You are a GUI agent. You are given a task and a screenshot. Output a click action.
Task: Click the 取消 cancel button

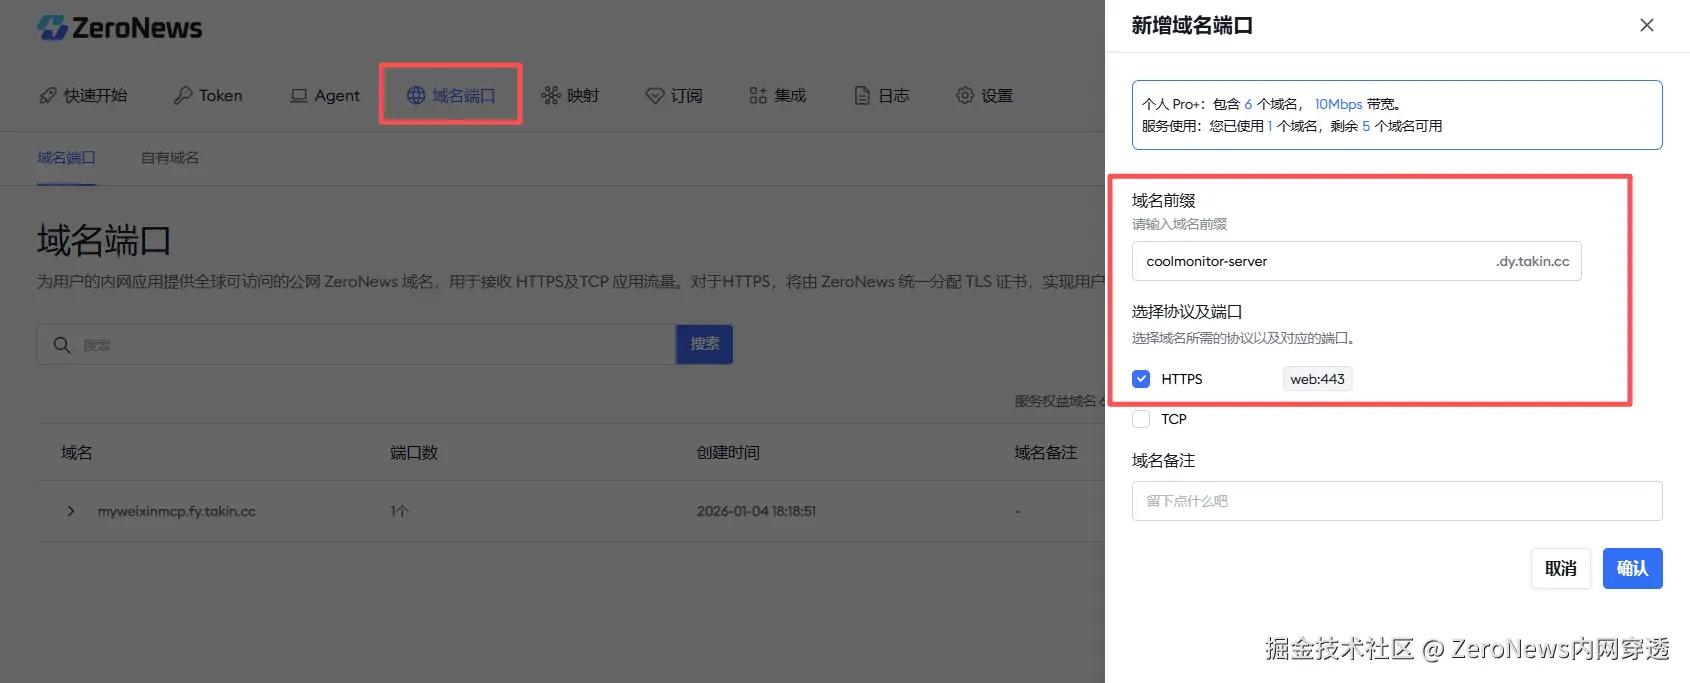point(1561,568)
